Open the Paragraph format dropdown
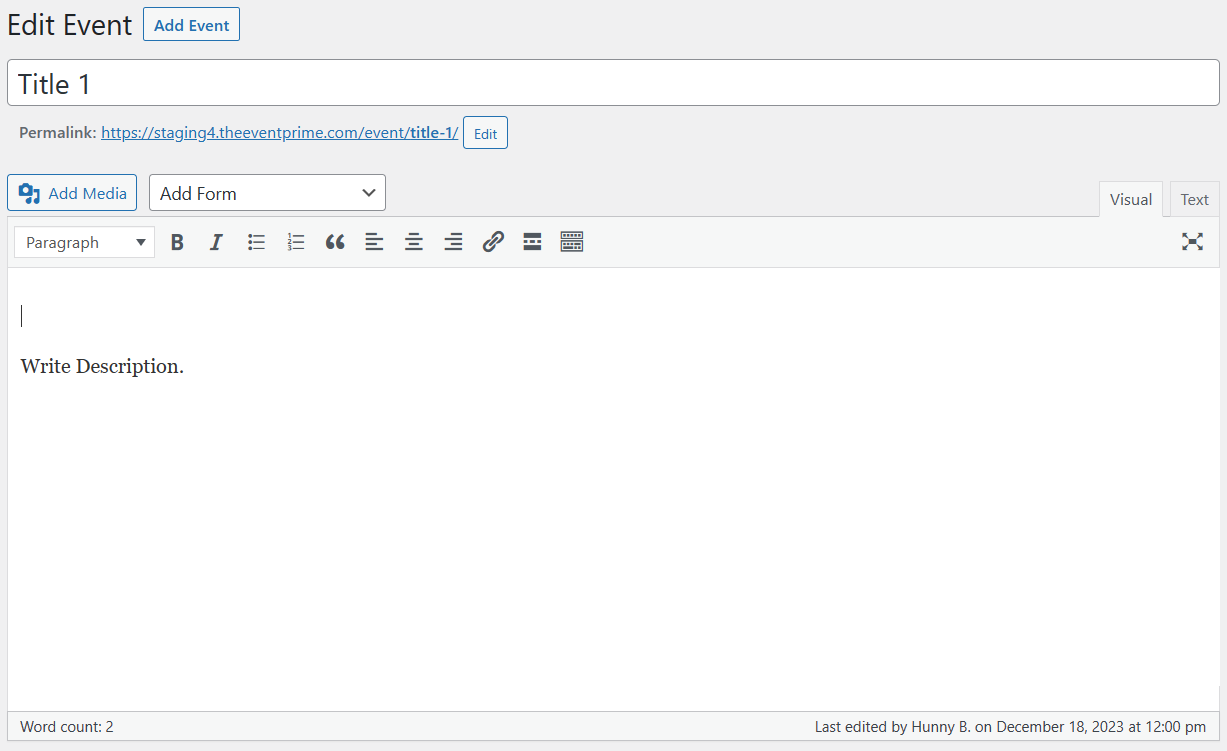1227x751 pixels. tap(85, 242)
